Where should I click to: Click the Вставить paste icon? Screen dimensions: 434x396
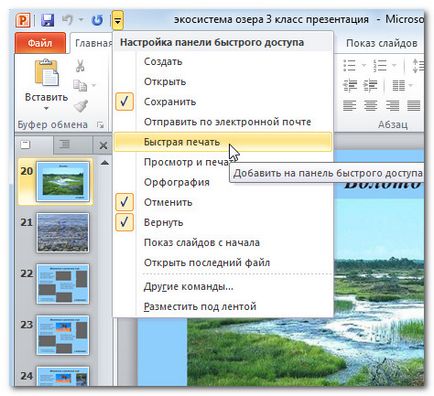click(x=47, y=73)
